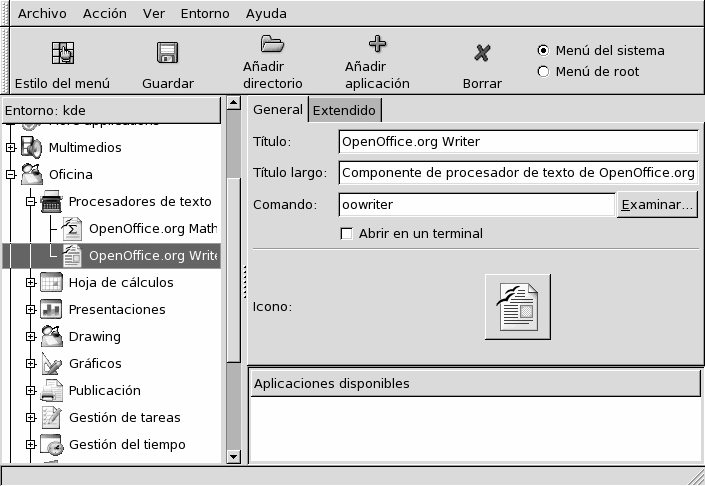
Task: Select the Presentaciones label
Action: (117, 309)
